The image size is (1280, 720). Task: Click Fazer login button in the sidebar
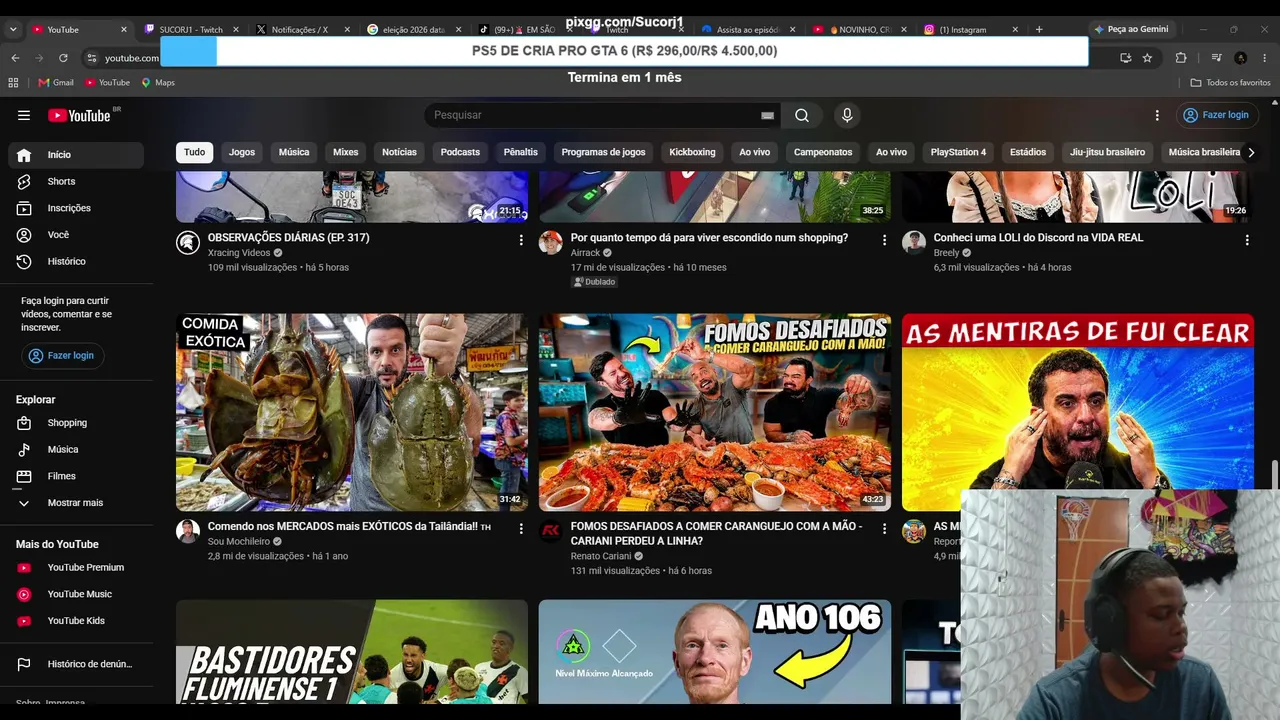pos(63,355)
